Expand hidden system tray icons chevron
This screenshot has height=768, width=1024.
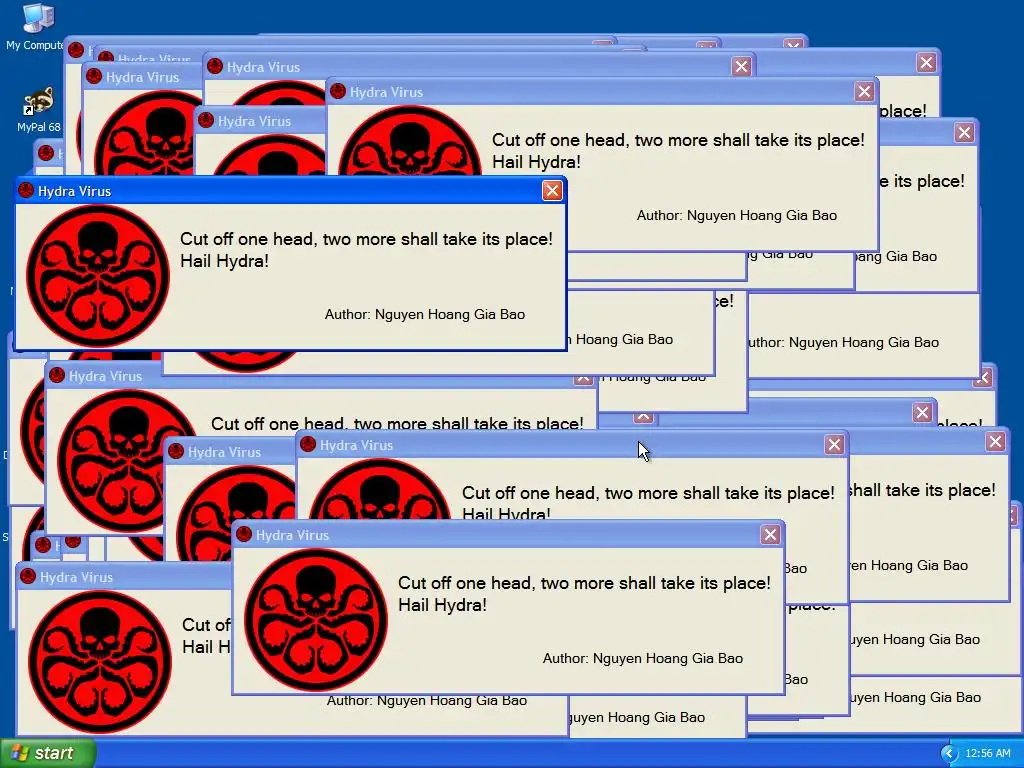pos(949,754)
